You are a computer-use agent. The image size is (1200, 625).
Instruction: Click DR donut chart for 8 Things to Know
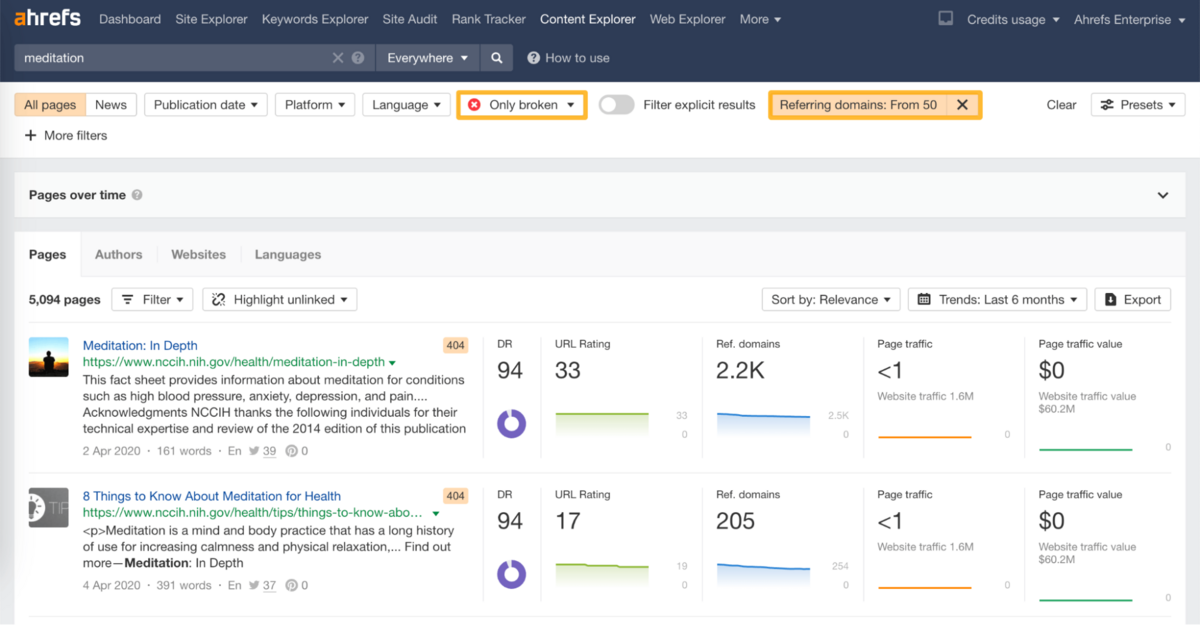(511, 574)
